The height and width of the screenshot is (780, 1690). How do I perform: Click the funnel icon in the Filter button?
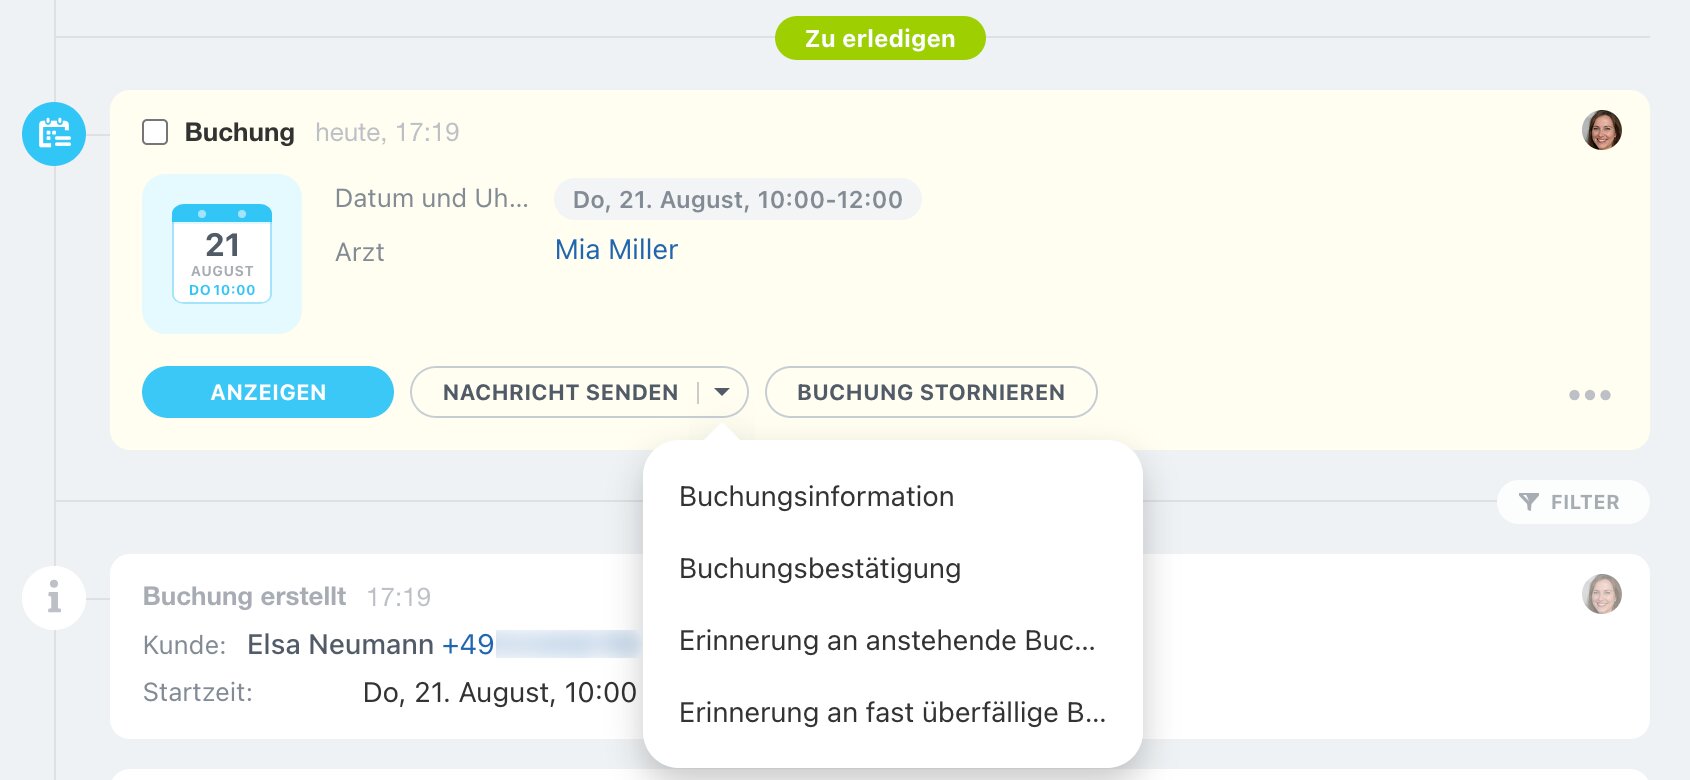tap(1528, 502)
